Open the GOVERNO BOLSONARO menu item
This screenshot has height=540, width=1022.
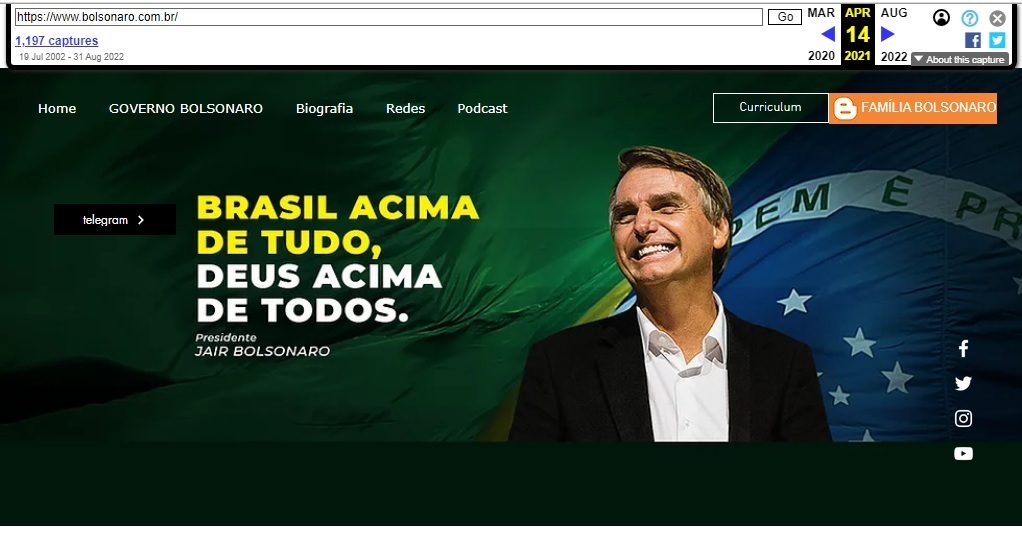pyautogui.click(x=186, y=109)
